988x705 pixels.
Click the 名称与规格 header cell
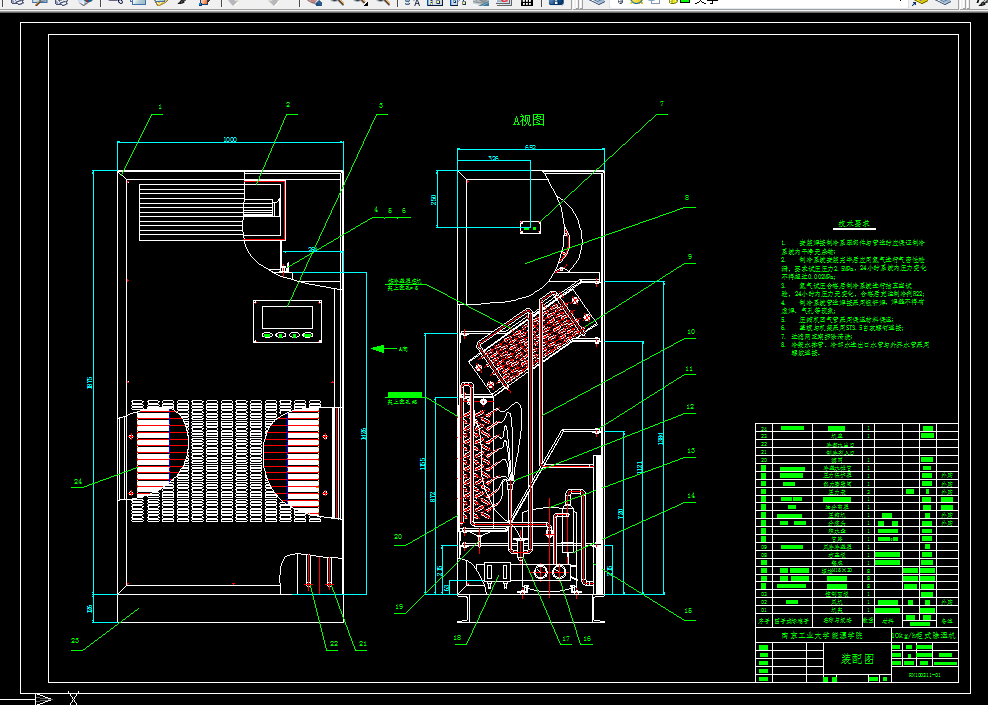[836, 621]
